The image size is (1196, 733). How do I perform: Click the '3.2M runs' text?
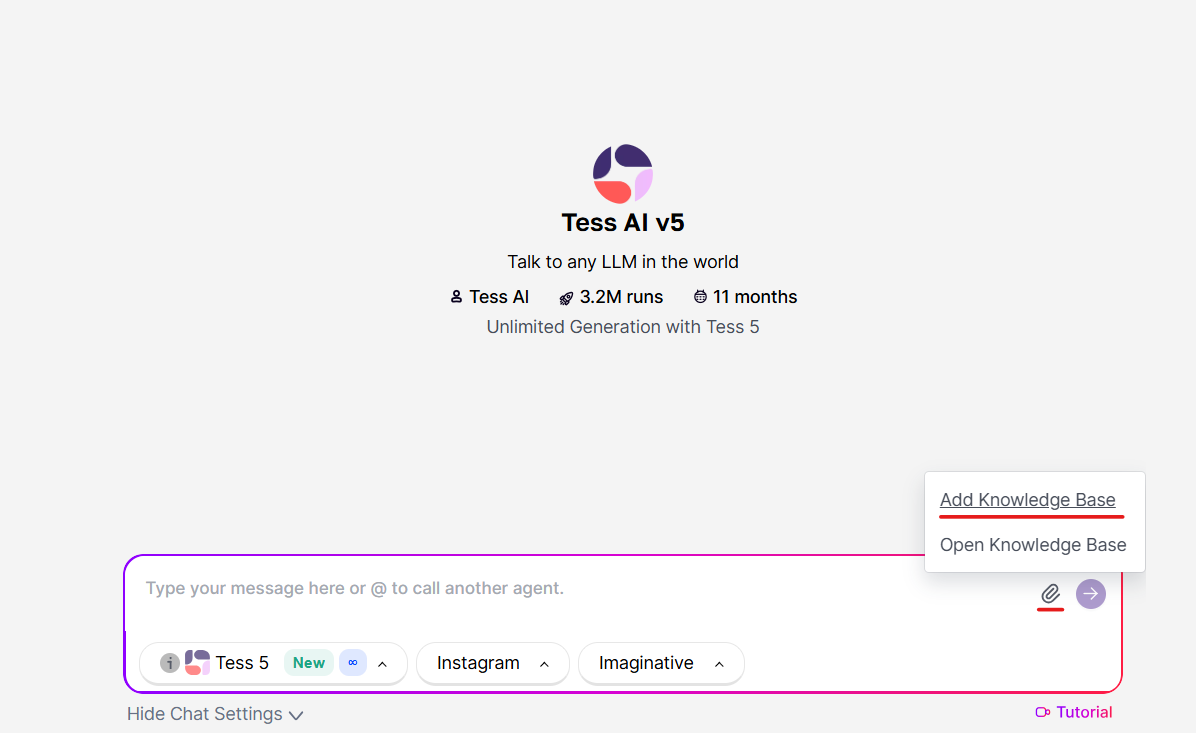621,297
